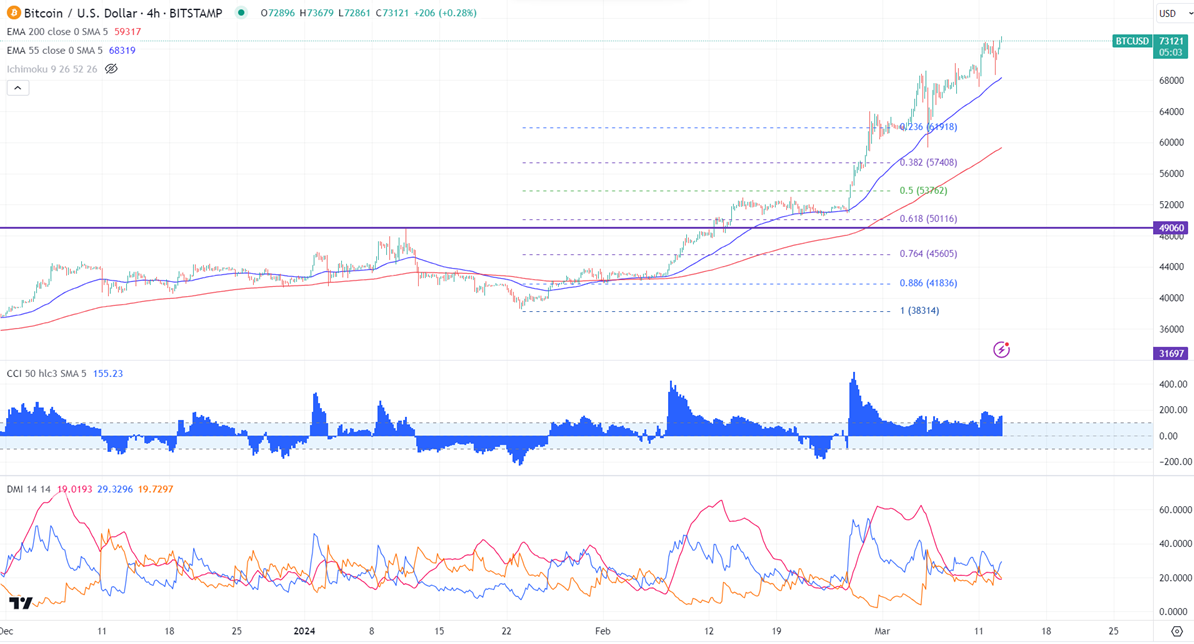
Task: Click the CCI value 155.23
Action: tap(107, 374)
